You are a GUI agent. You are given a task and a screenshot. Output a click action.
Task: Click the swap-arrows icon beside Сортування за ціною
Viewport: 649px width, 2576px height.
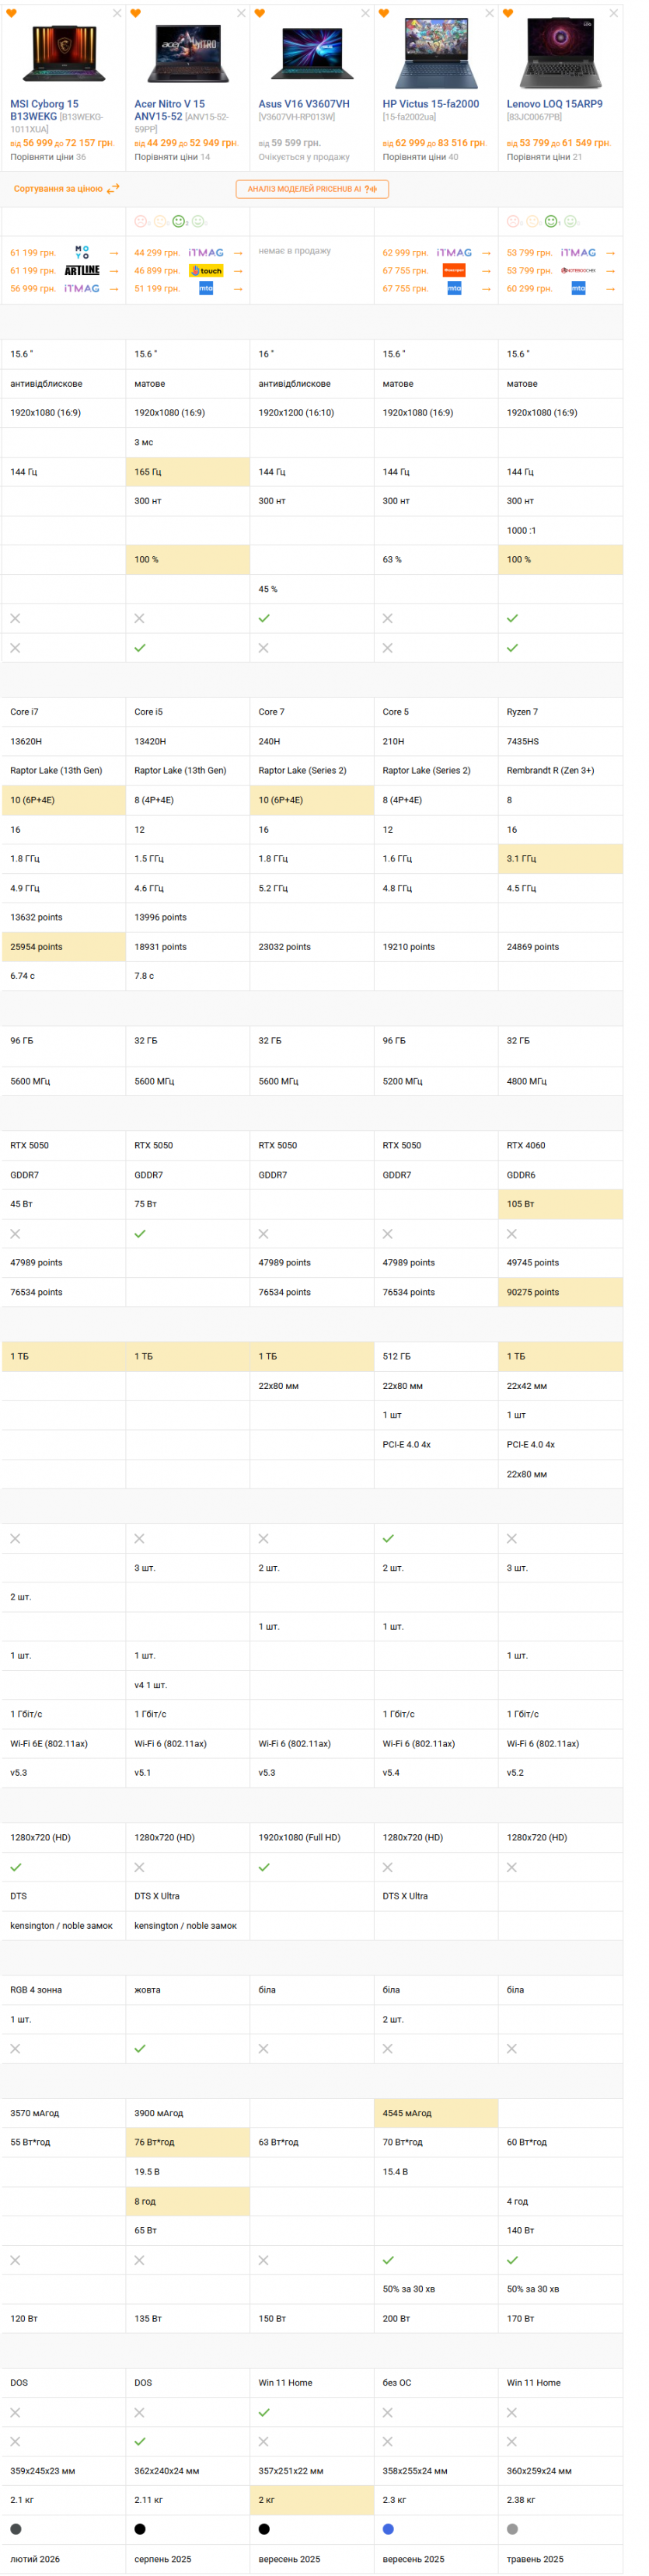tap(113, 188)
